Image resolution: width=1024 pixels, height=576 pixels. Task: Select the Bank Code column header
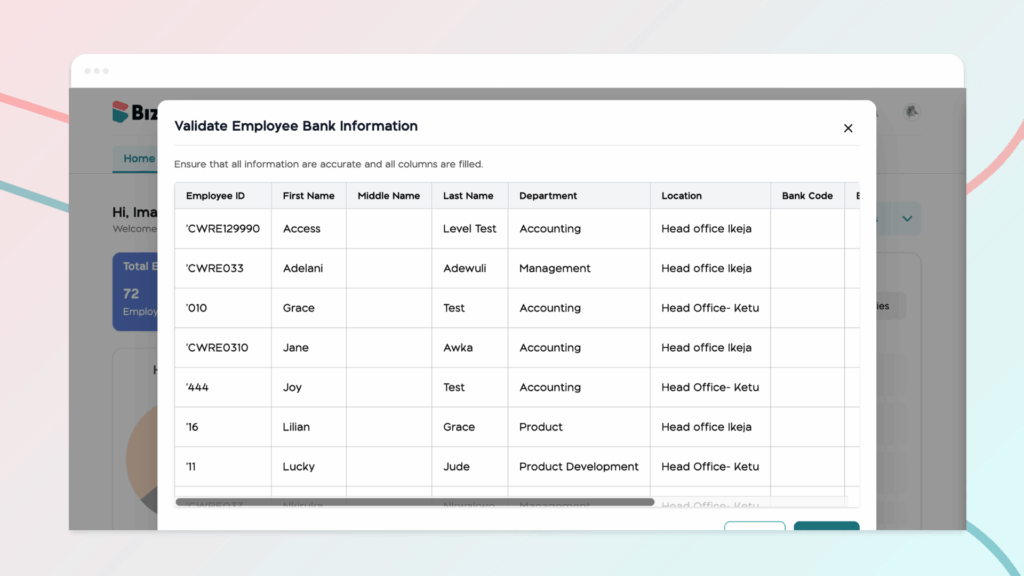(807, 196)
